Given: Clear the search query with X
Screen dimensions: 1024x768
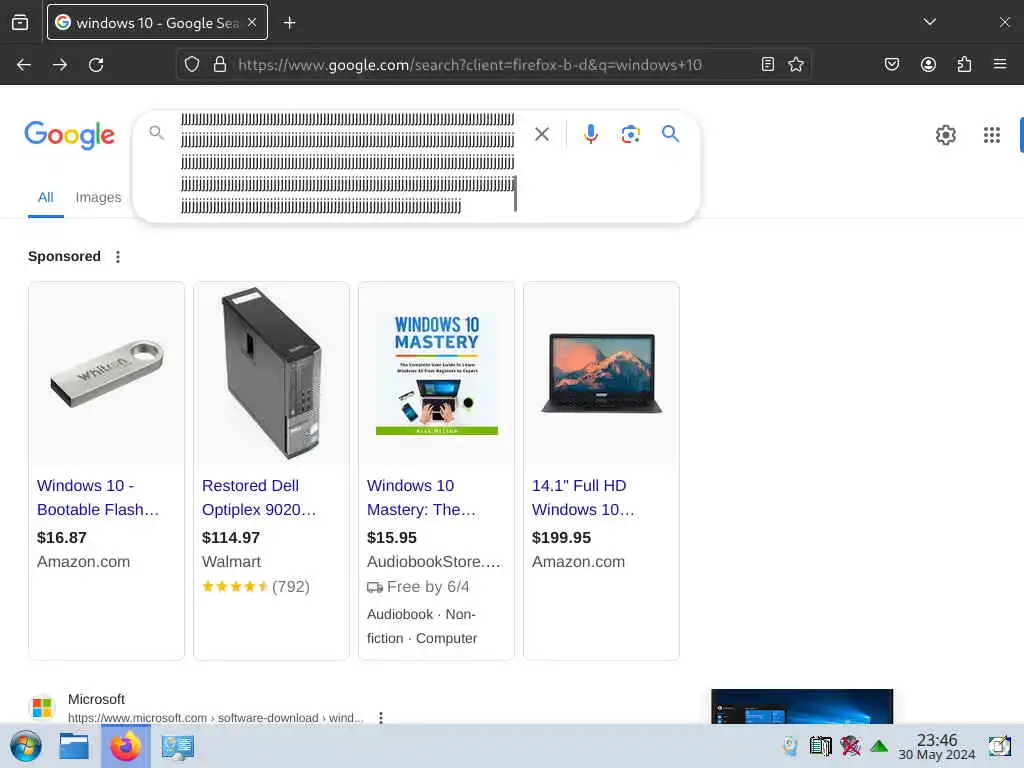Looking at the screenshot, I should pyautogui.click(x=542, y=134).
